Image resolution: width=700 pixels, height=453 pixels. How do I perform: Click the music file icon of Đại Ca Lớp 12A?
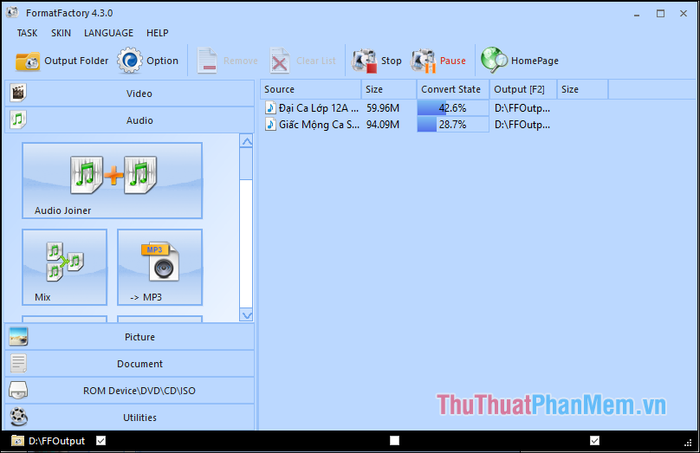pyautogui.click(x=270, y=108)
